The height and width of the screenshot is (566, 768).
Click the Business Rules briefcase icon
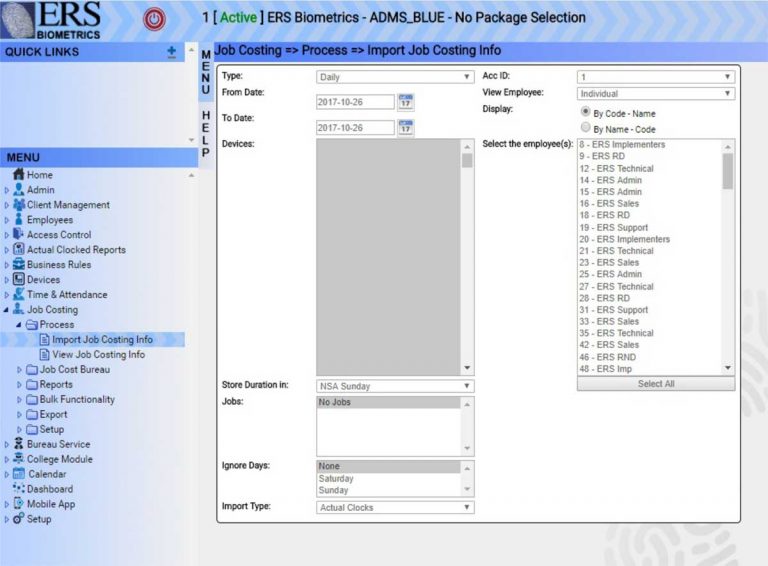click(19, 264)
